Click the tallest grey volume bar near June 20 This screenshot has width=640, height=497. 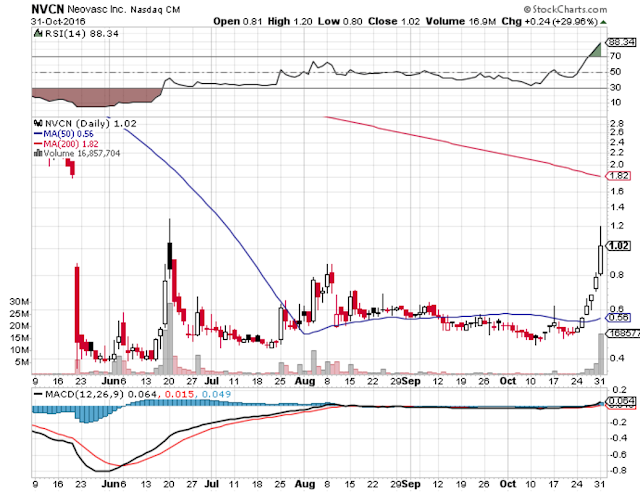[x=169, y=338]
